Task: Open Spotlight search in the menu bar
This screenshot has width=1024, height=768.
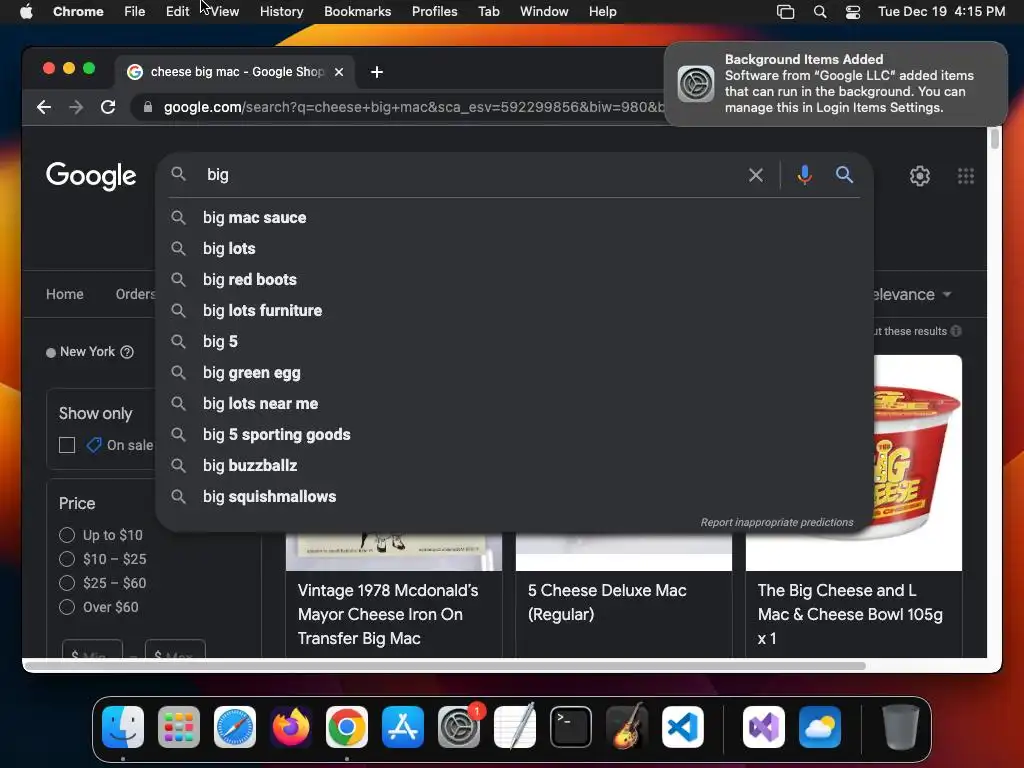Action: tap(820, 12)
